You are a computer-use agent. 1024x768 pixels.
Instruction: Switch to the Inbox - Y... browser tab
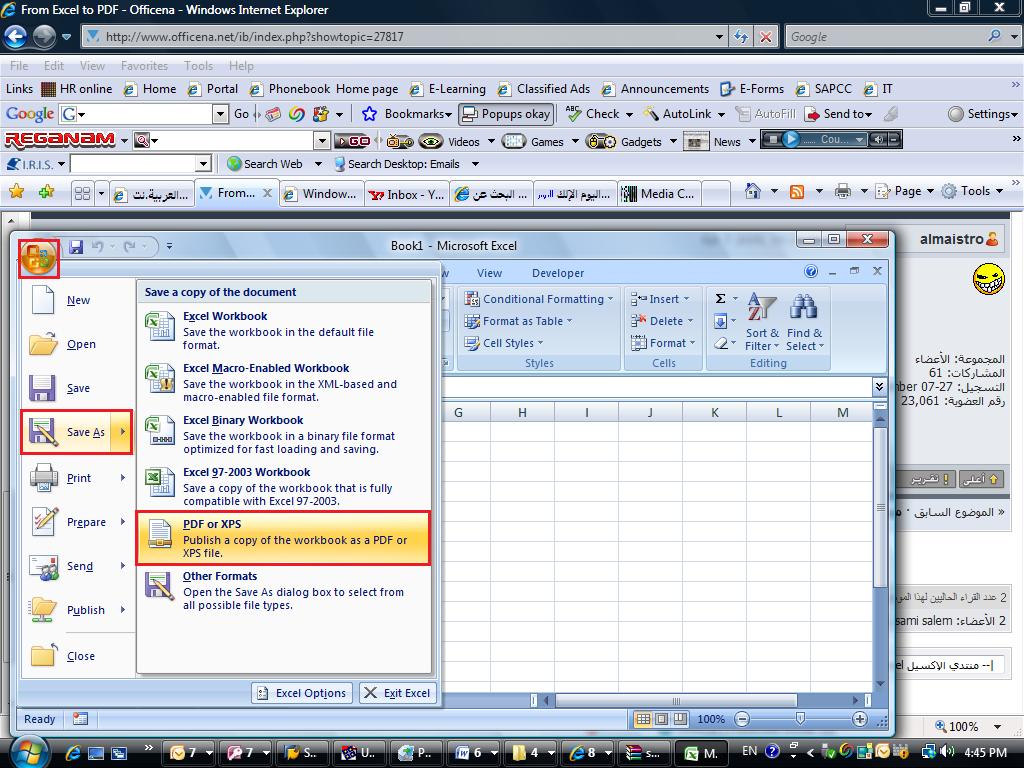click(407, 194)
